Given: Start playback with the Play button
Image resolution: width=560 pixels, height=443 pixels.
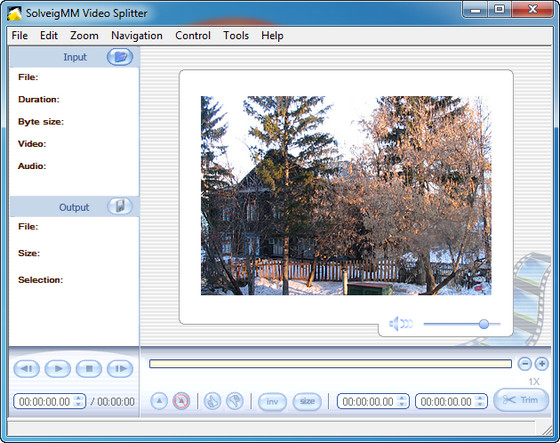Looking at the screenshot, I should [x=58, y=368].
